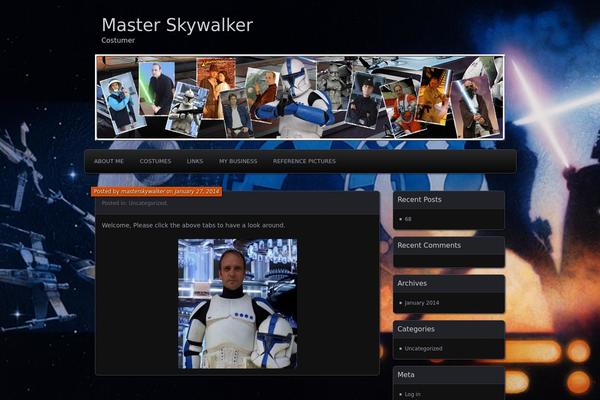This screenshot has height=400, width=600.
Task: Click the masterskywalker author link
Action: pyautogui.click(x=143, y=191)
